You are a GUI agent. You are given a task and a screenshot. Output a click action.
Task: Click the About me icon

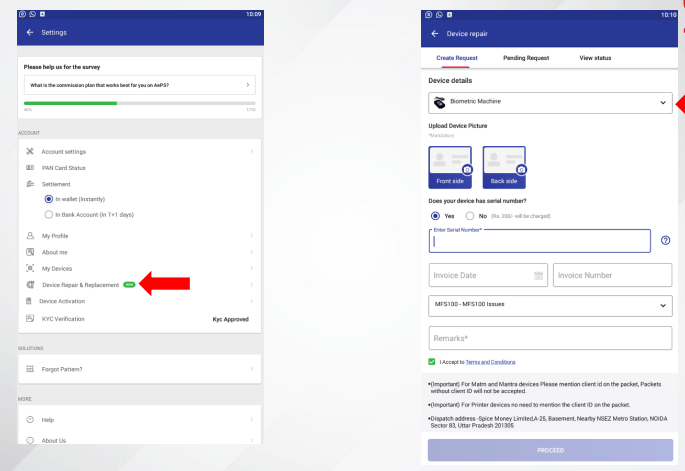pos(30,252)
